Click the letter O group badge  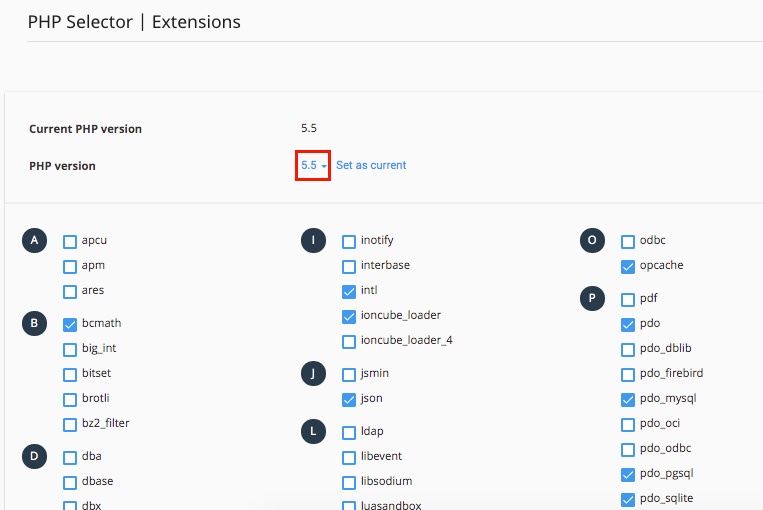(592, 240)
